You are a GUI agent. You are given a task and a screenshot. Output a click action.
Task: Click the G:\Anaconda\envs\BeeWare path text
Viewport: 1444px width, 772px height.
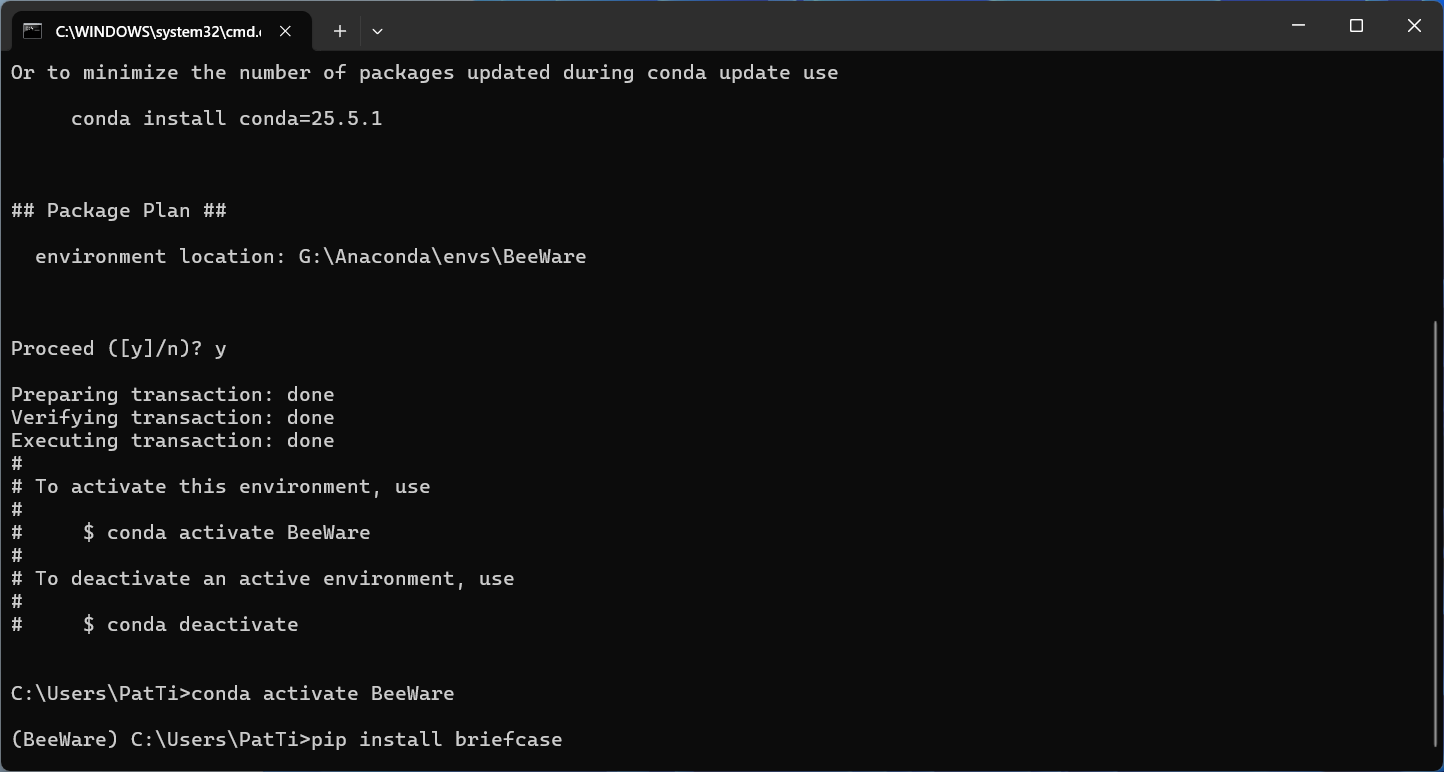442,257
